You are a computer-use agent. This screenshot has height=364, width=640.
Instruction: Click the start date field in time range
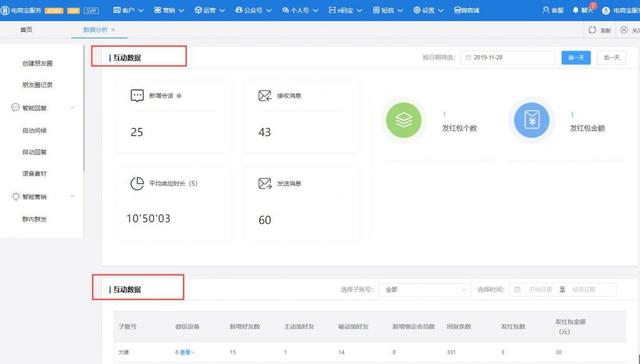[x=540, y=290]
